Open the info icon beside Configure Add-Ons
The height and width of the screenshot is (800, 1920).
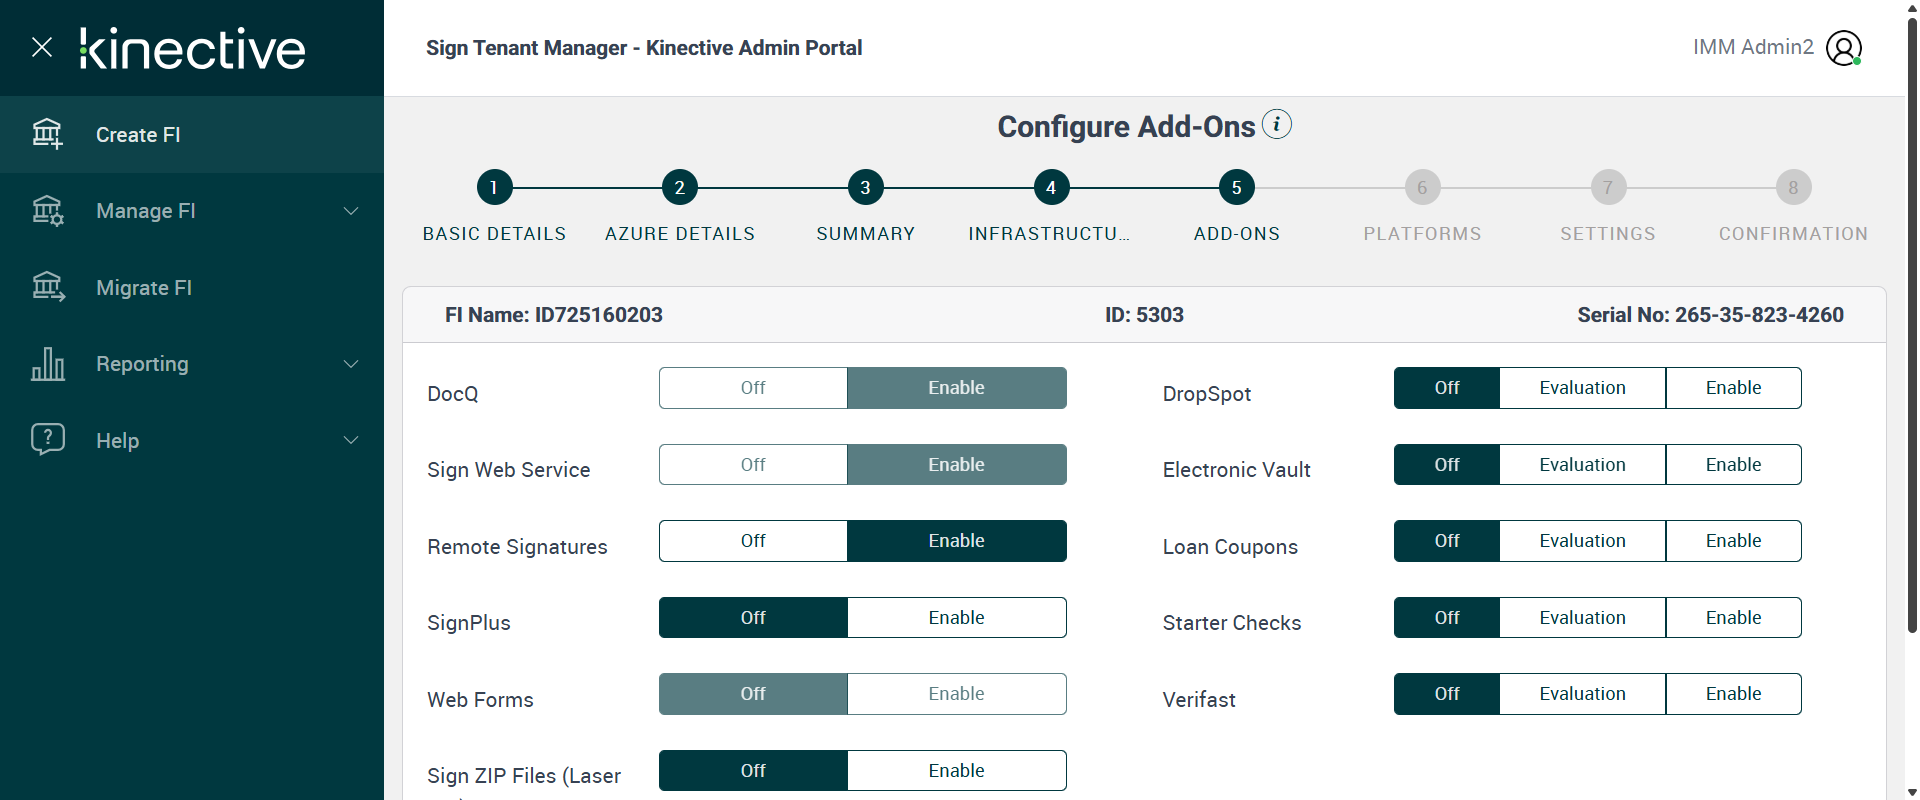[x=1276, y=125]
